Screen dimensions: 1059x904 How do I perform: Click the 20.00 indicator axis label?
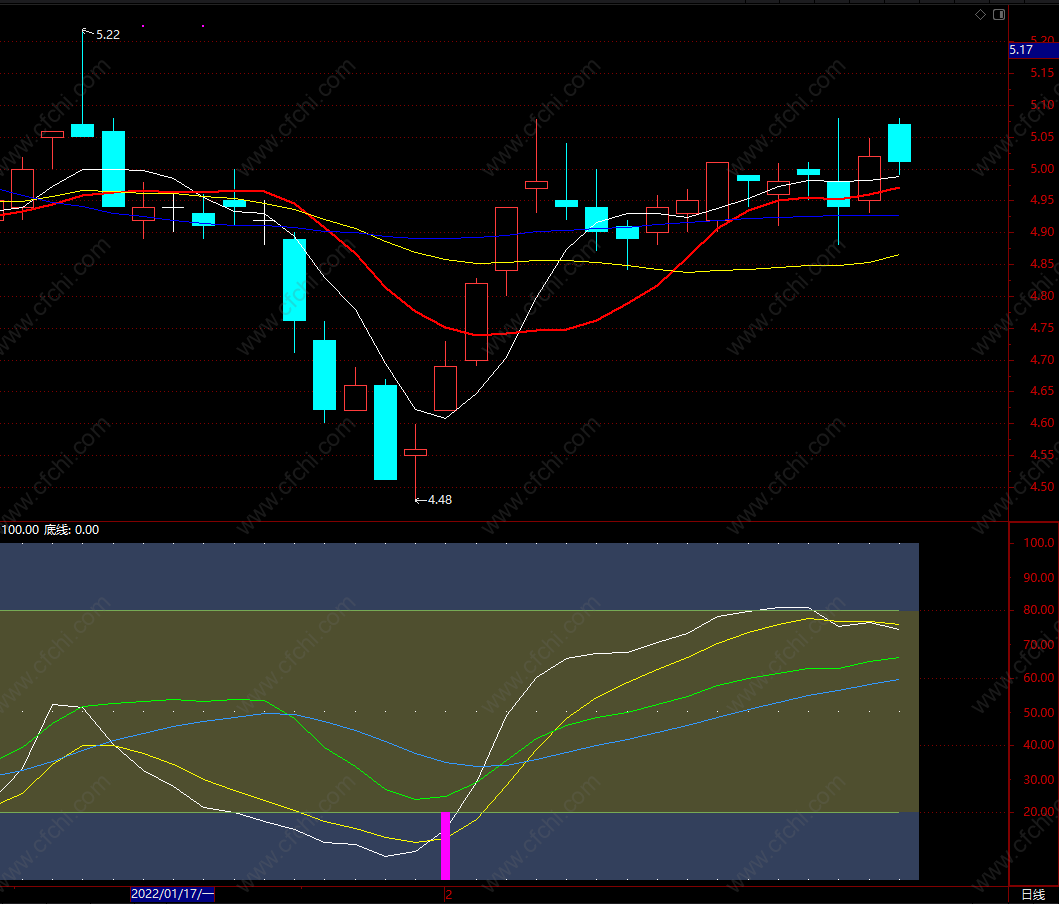pyautogui.click(x=1039, y=812)
